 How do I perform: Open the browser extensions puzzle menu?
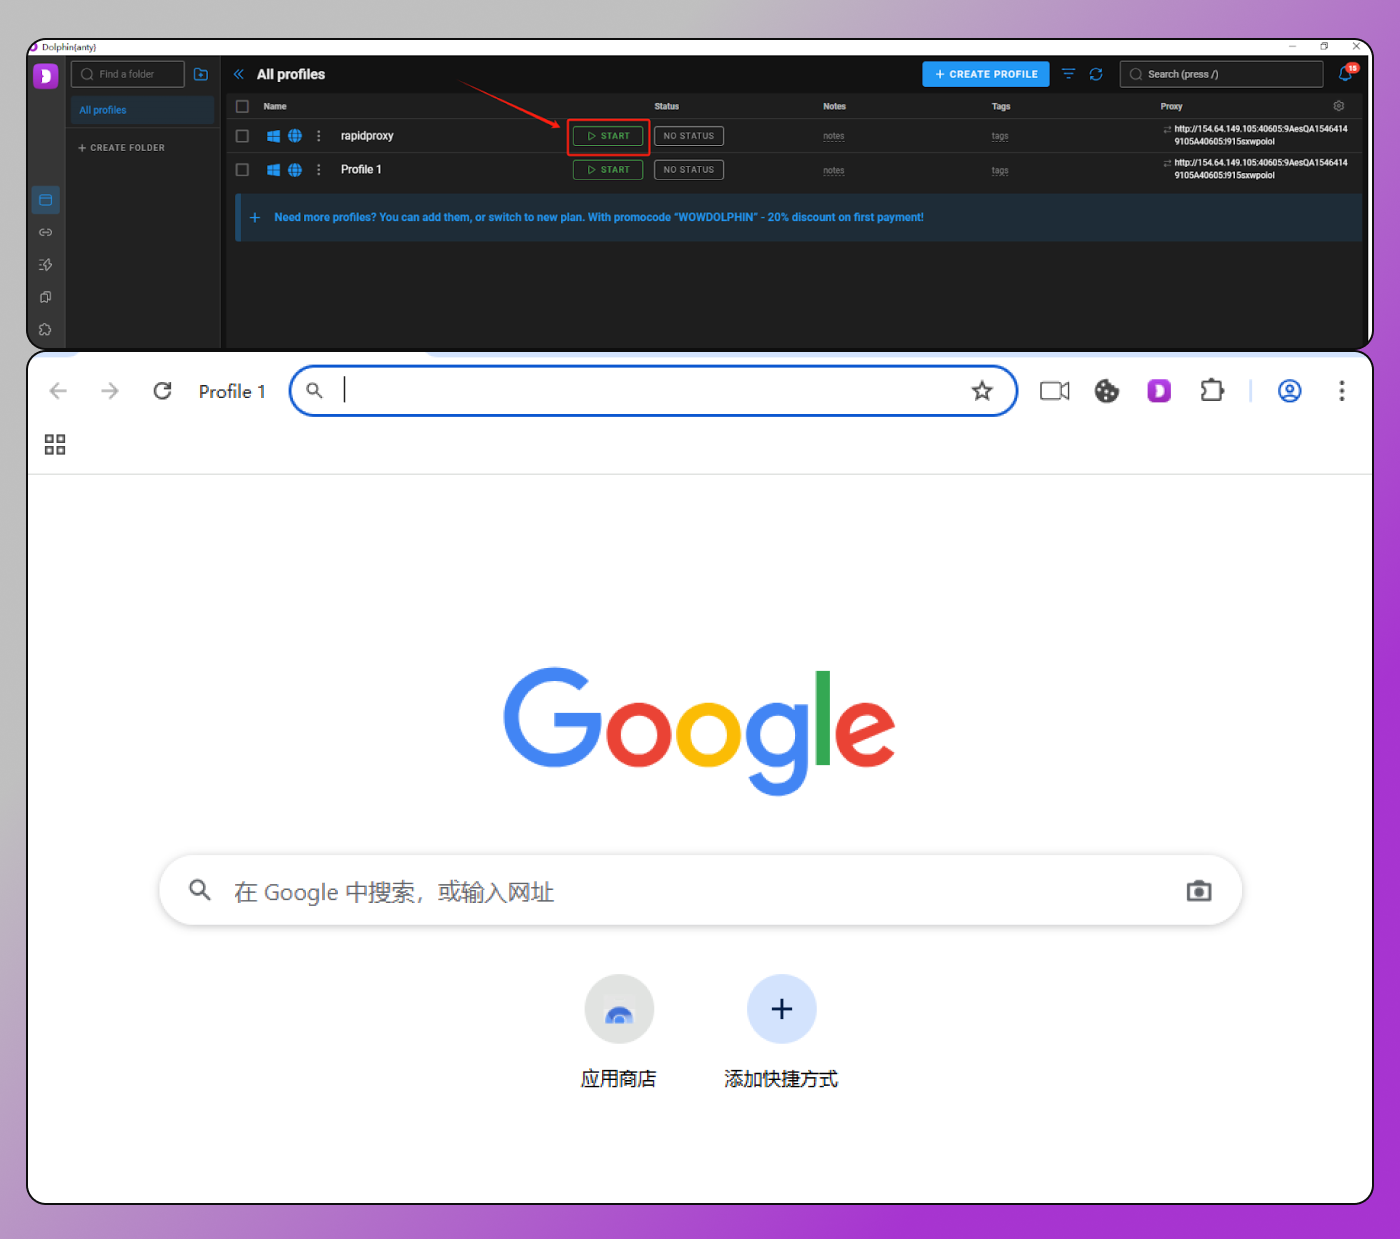1212,391
